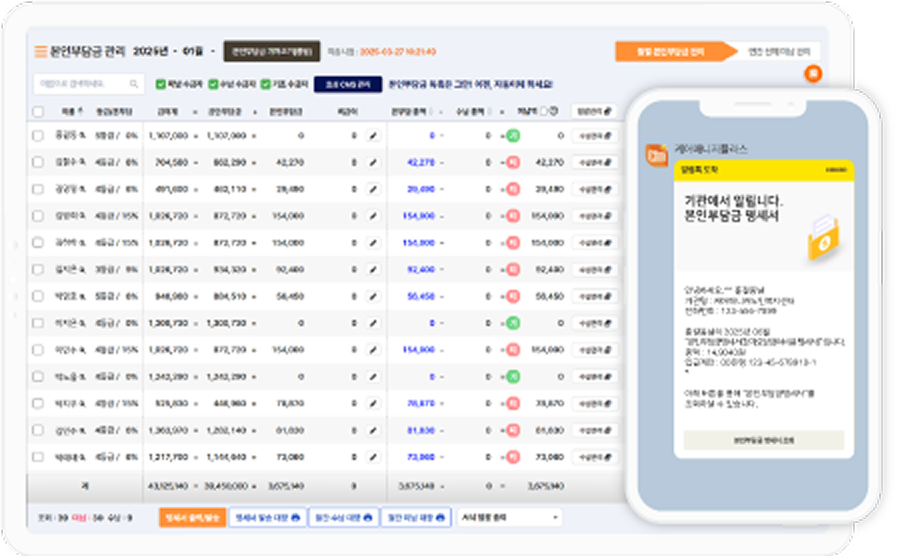Click the pencil edit icon in the last row

[x=373, y=457]
